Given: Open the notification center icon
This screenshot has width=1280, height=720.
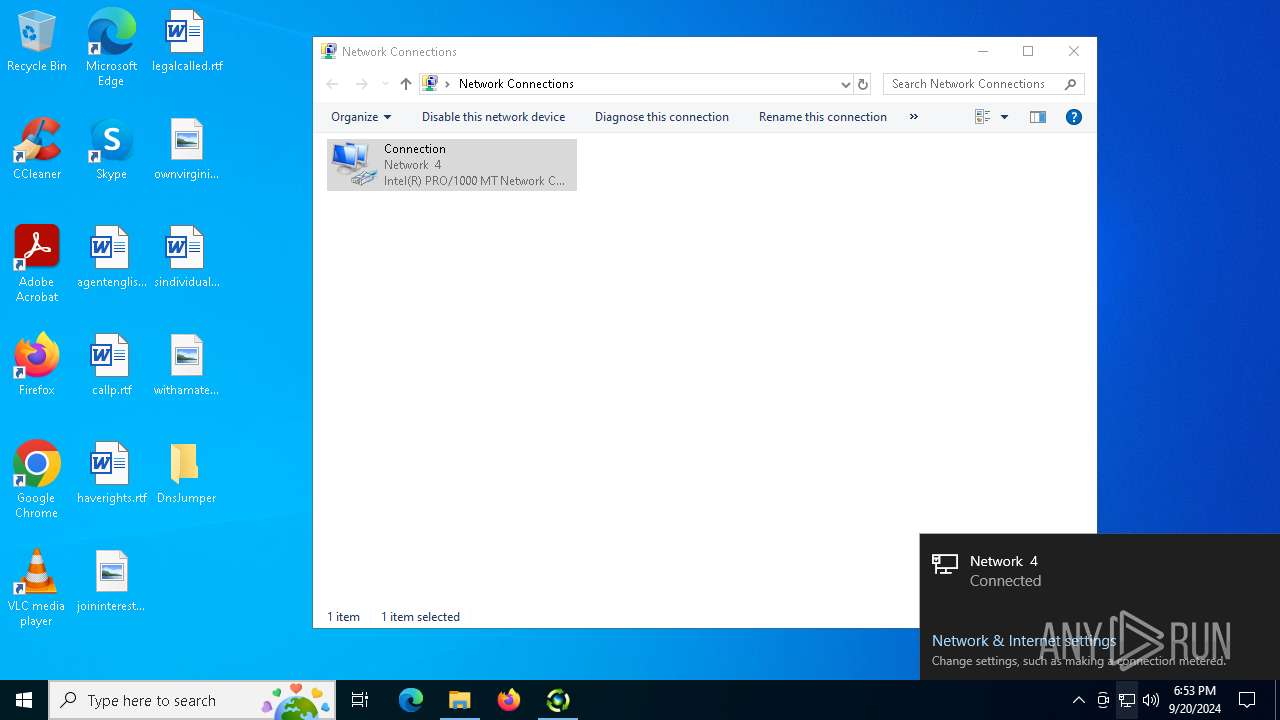Looking at the screenshot, I should tap(1247, 700).
